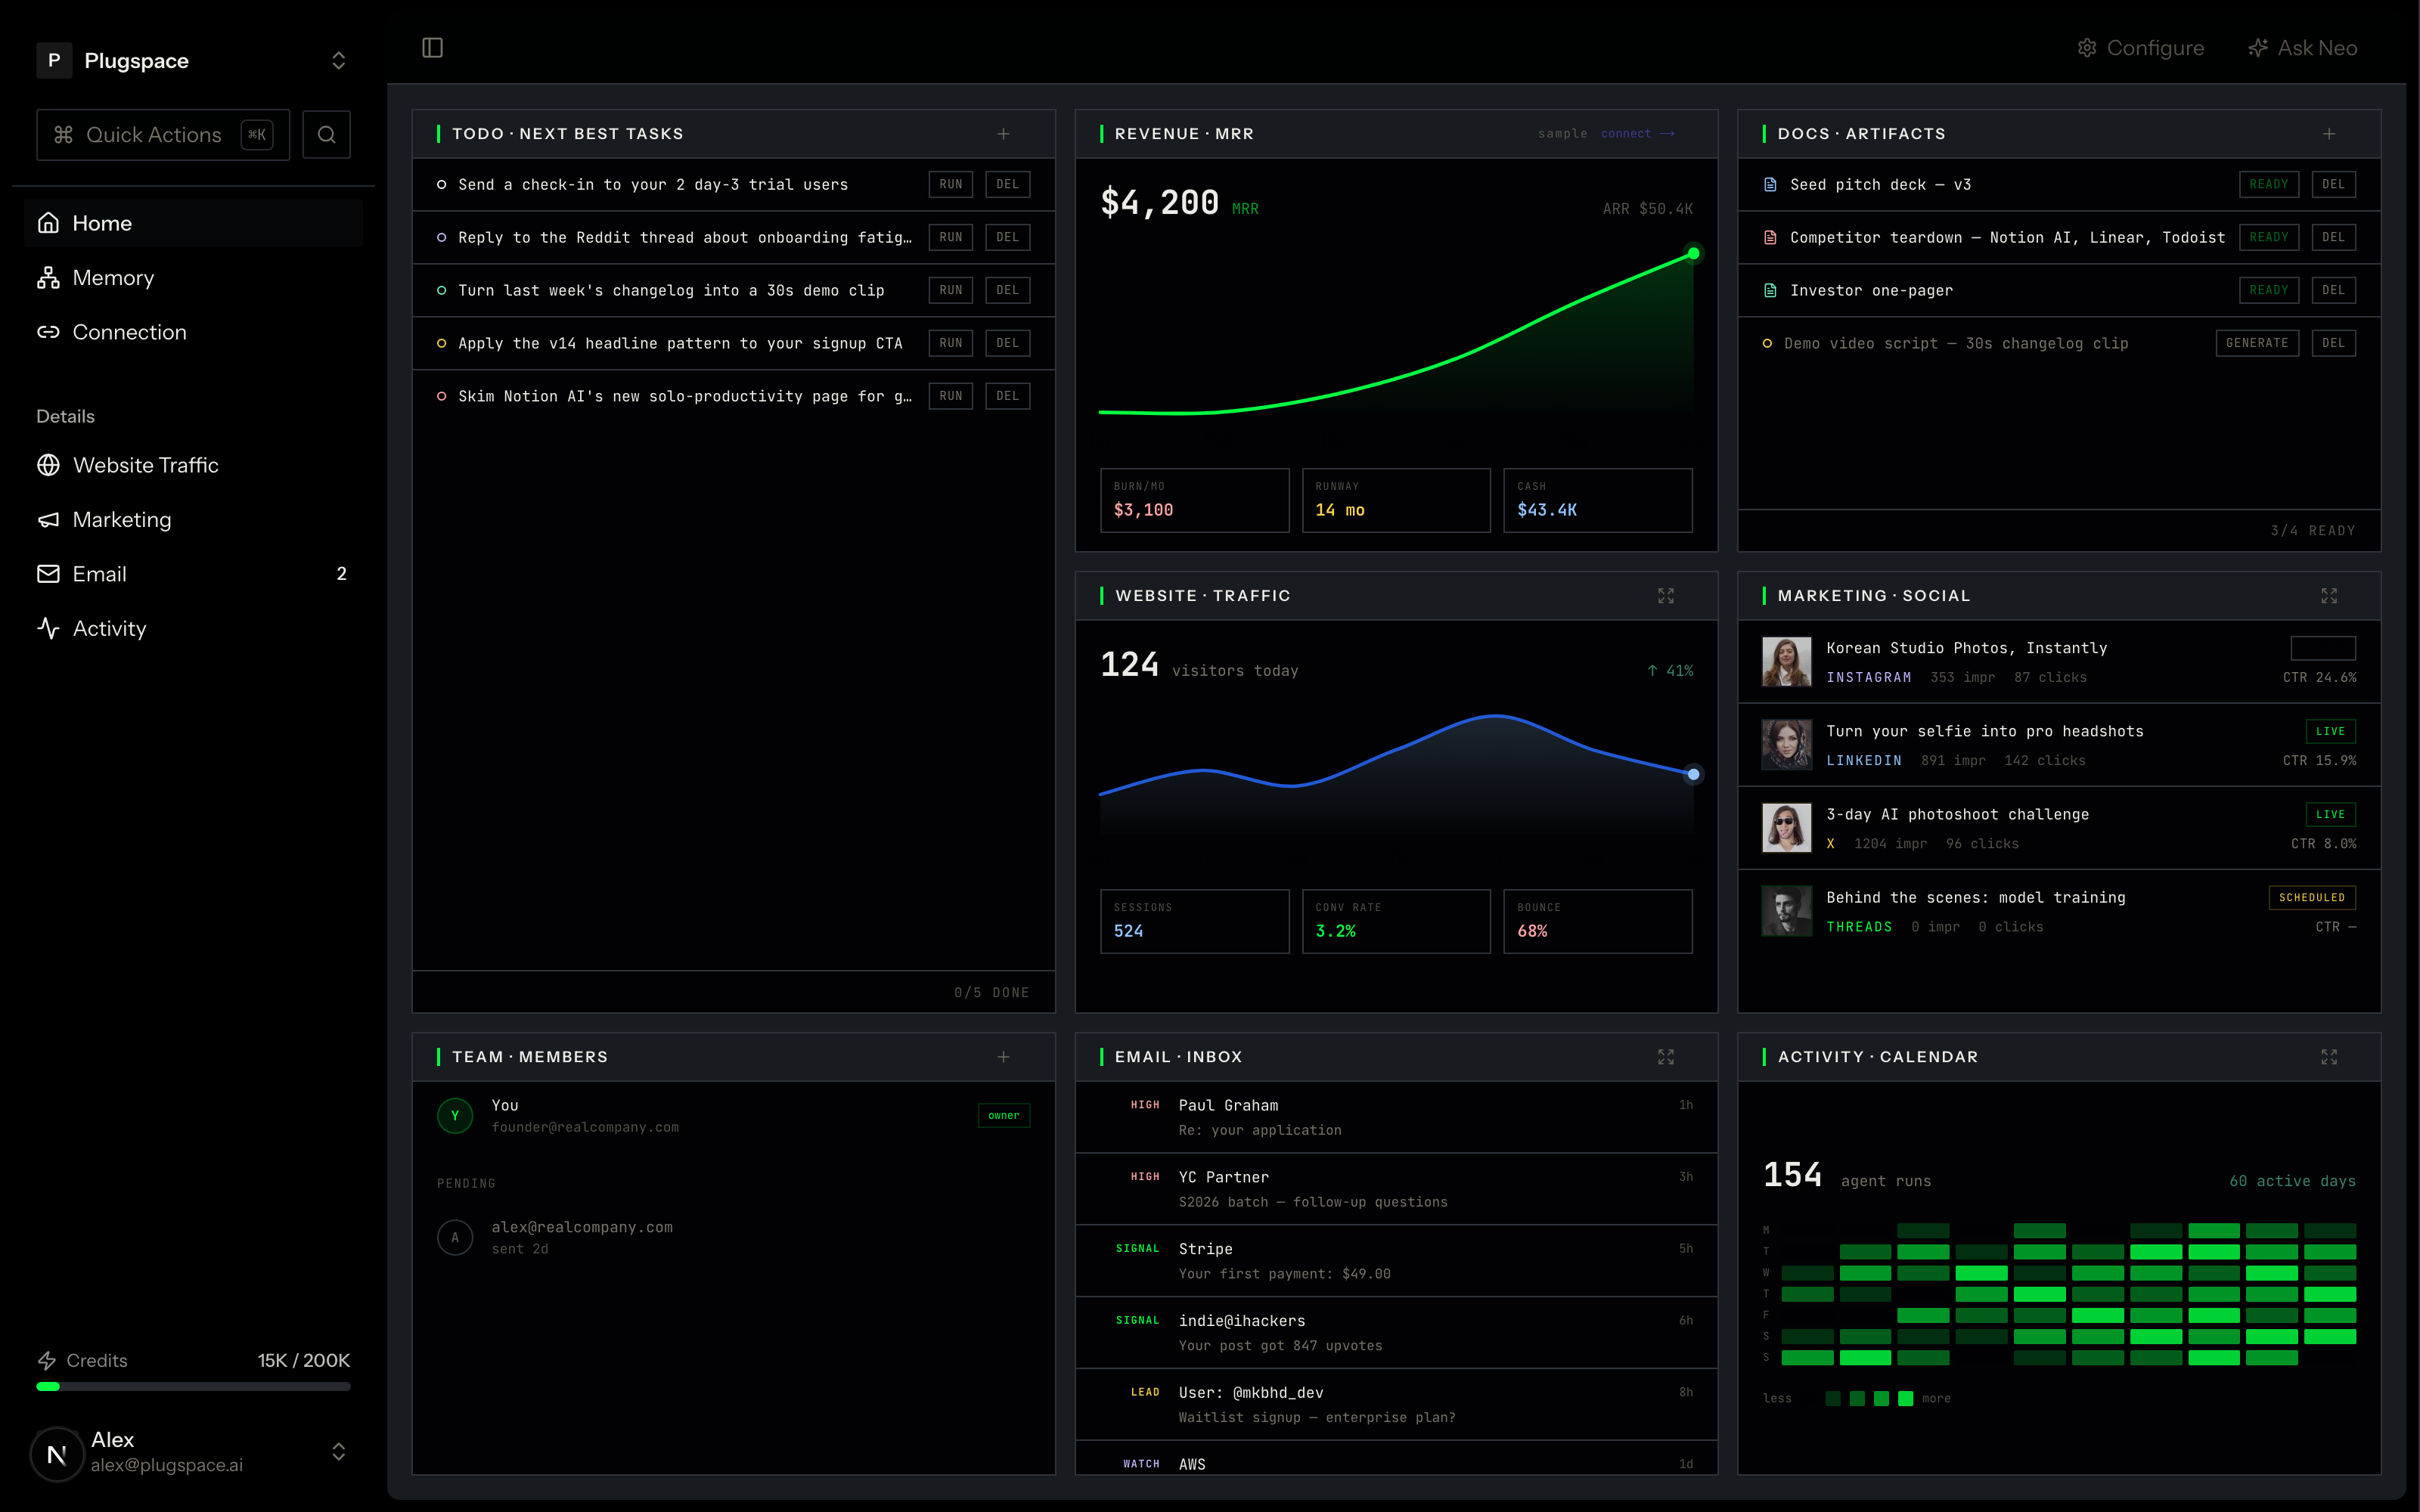Click the search magnifier icon
Screen dimensions: 2420x1512
tap(326, 134)
